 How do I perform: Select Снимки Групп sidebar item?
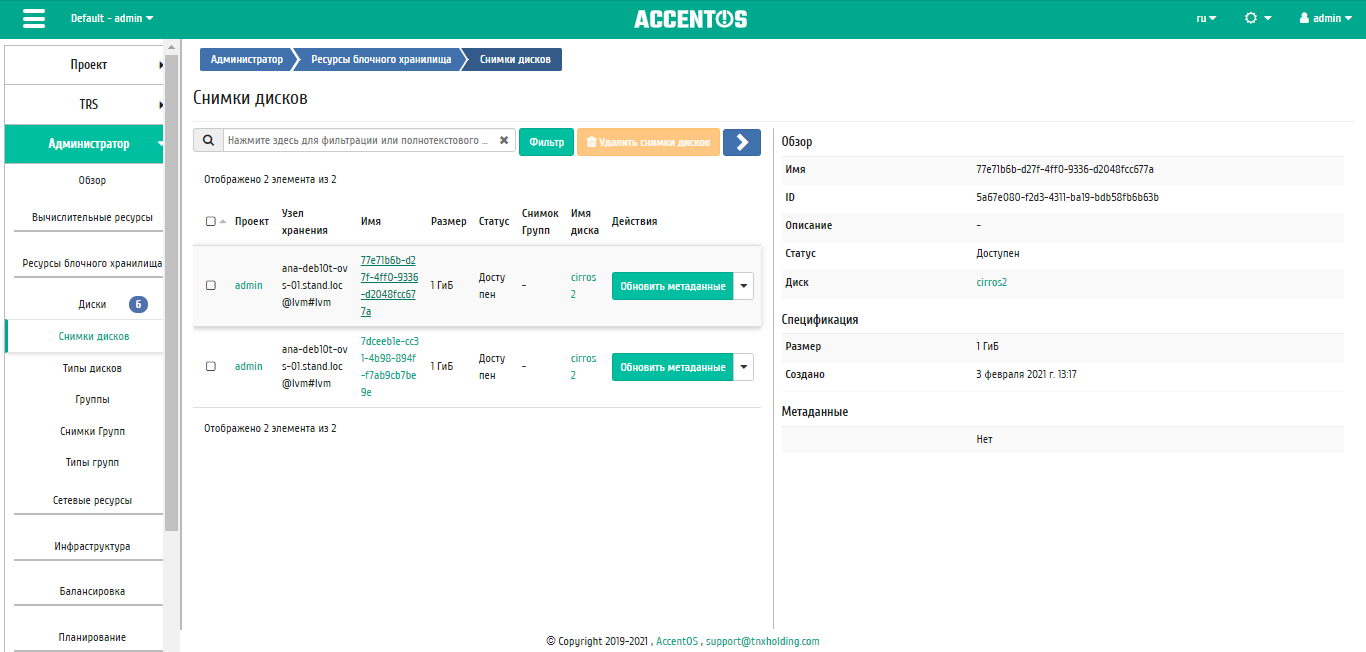[x=92, y=431]
